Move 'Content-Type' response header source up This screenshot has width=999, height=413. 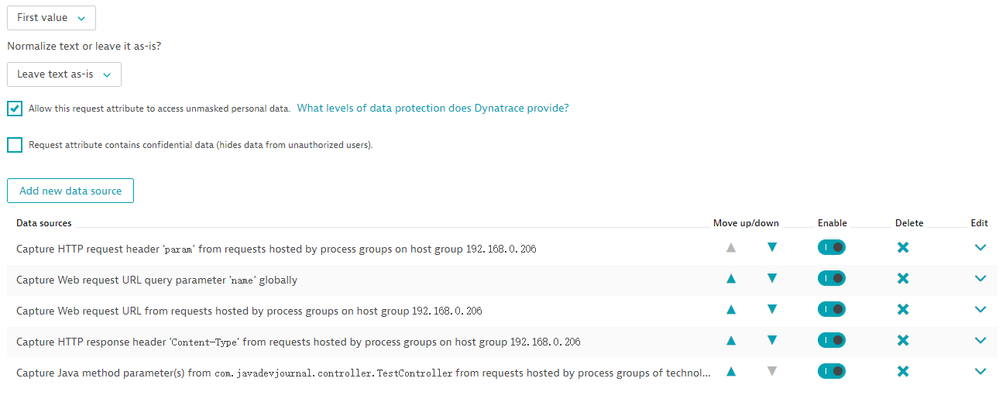click(731, 341)
